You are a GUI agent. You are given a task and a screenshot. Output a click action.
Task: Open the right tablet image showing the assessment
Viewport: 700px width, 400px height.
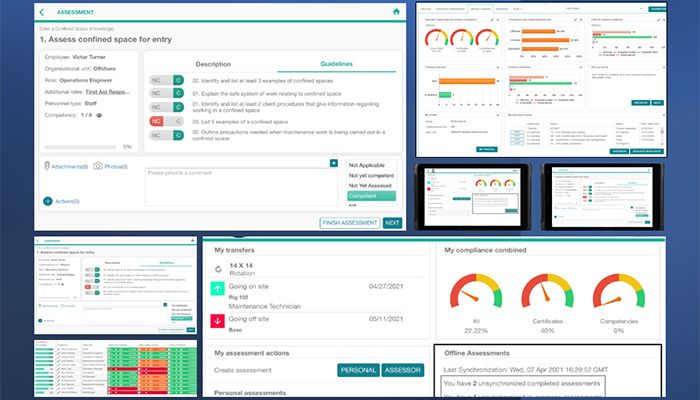(x=602, y=196)
